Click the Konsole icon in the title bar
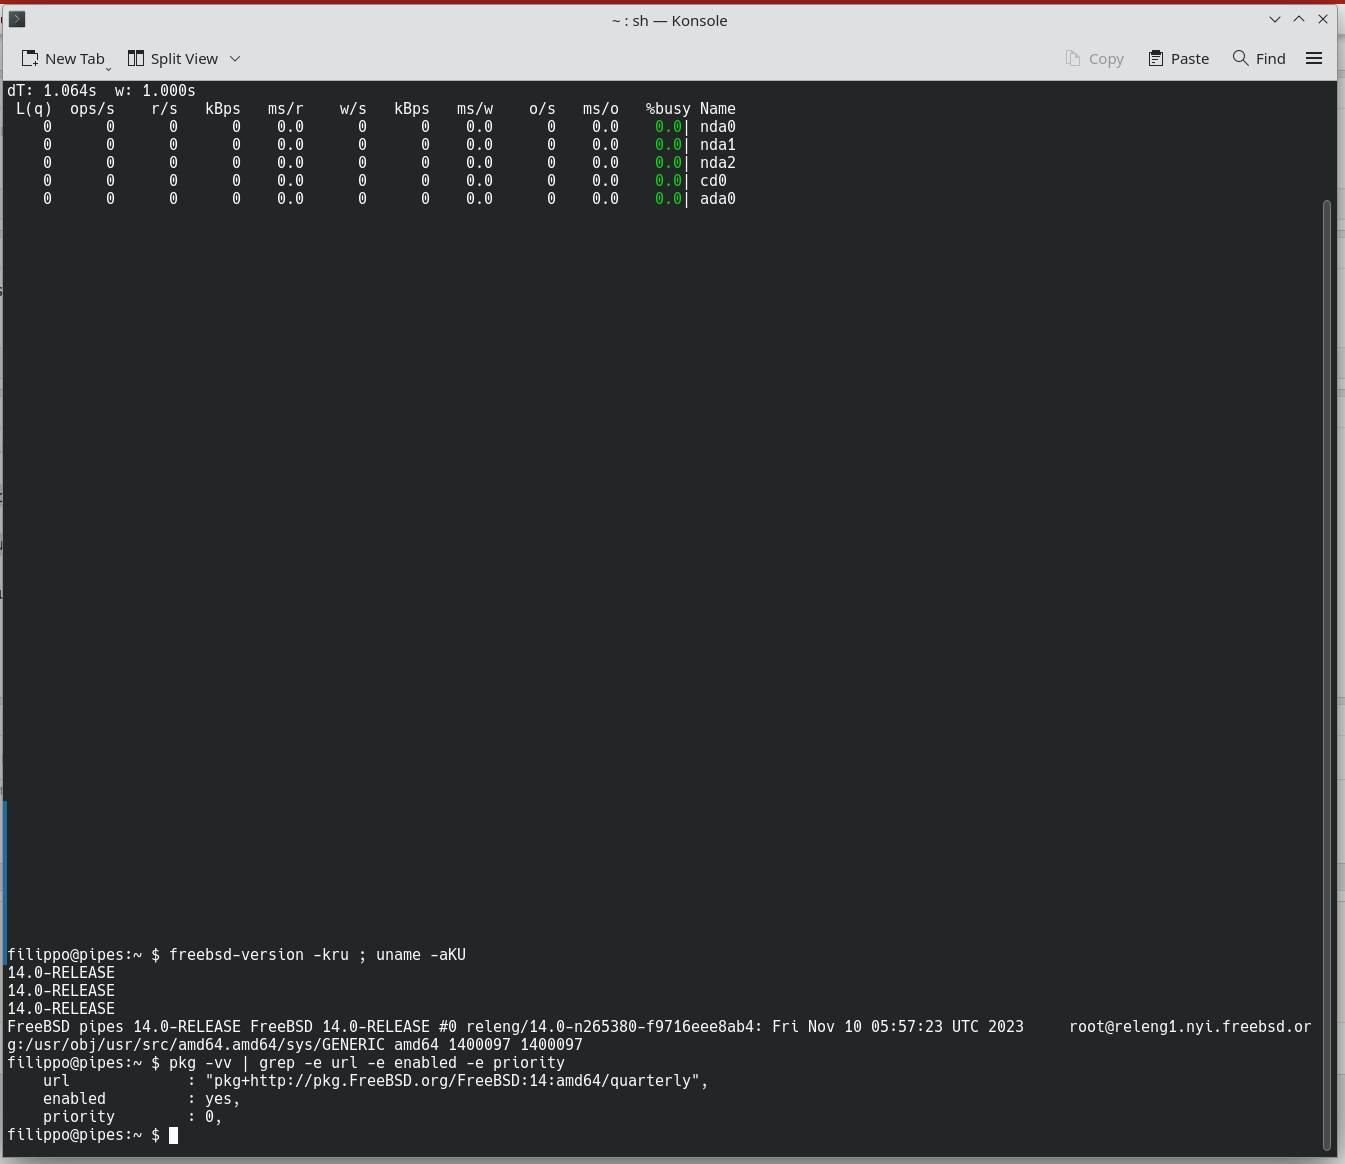 tap(17, 20)
